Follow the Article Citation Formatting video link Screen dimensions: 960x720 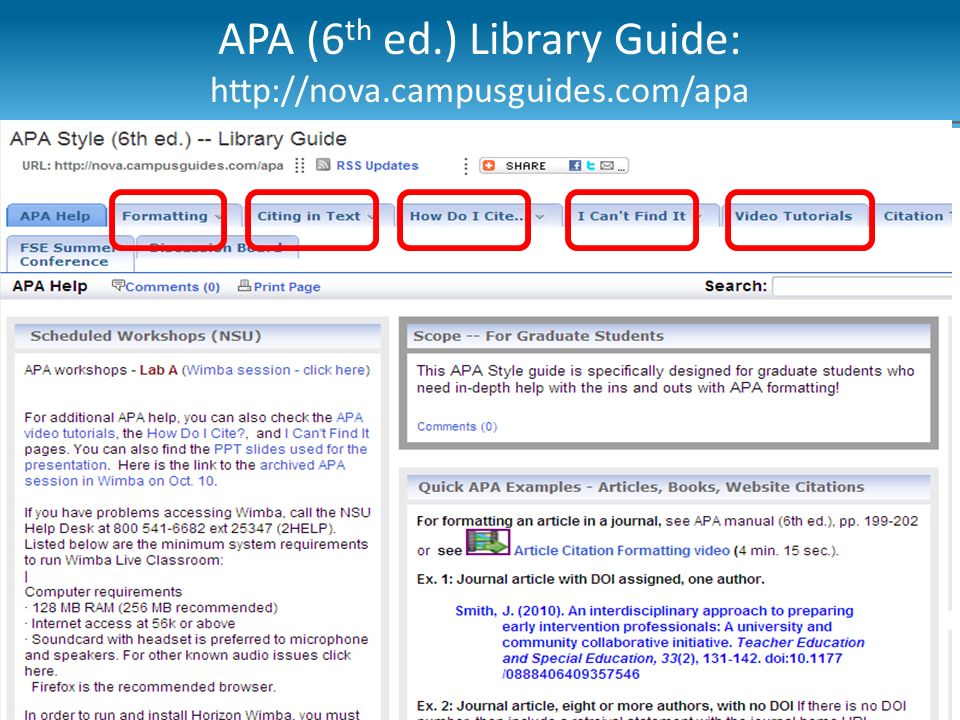[x=621, y=550]
